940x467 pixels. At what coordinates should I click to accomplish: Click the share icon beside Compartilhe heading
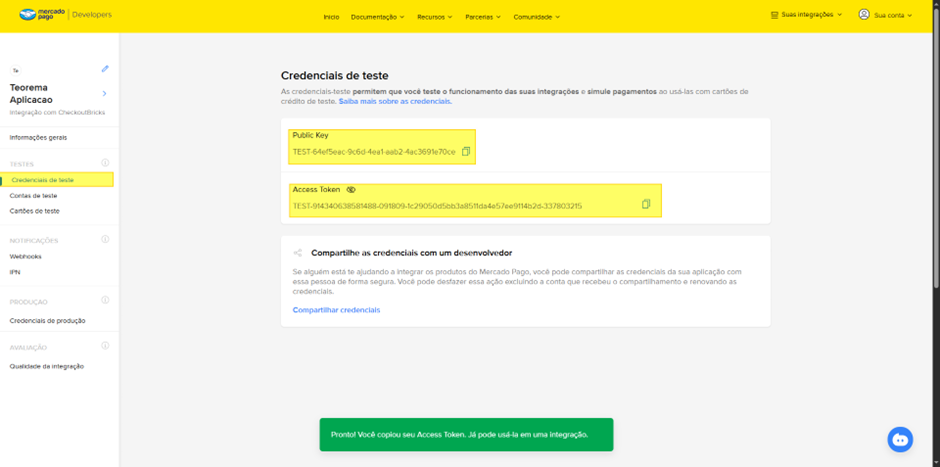(x=297, y=253)
